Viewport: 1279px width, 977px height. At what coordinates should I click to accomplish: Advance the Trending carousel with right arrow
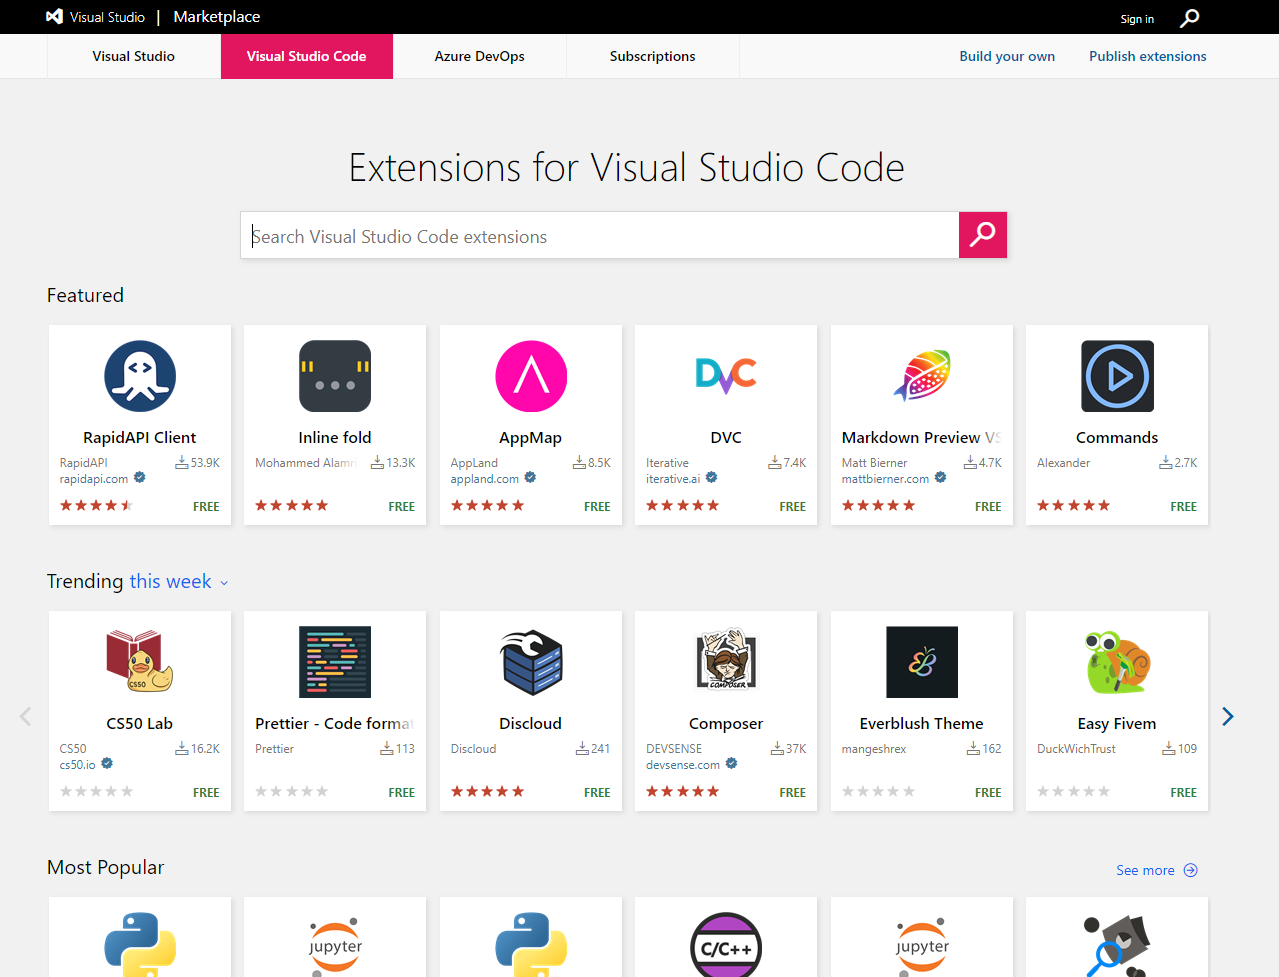pyautogui.click(x=1227, y=716)
